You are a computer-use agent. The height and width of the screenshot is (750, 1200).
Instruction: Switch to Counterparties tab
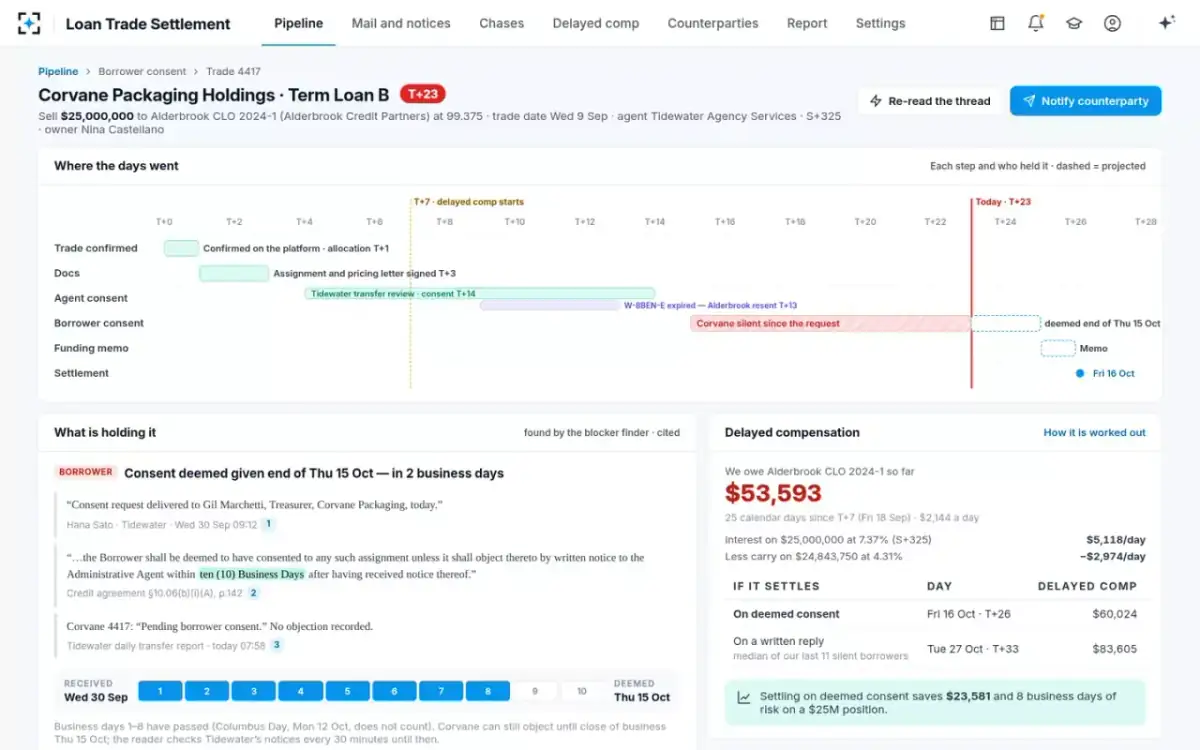coord(713,23)
